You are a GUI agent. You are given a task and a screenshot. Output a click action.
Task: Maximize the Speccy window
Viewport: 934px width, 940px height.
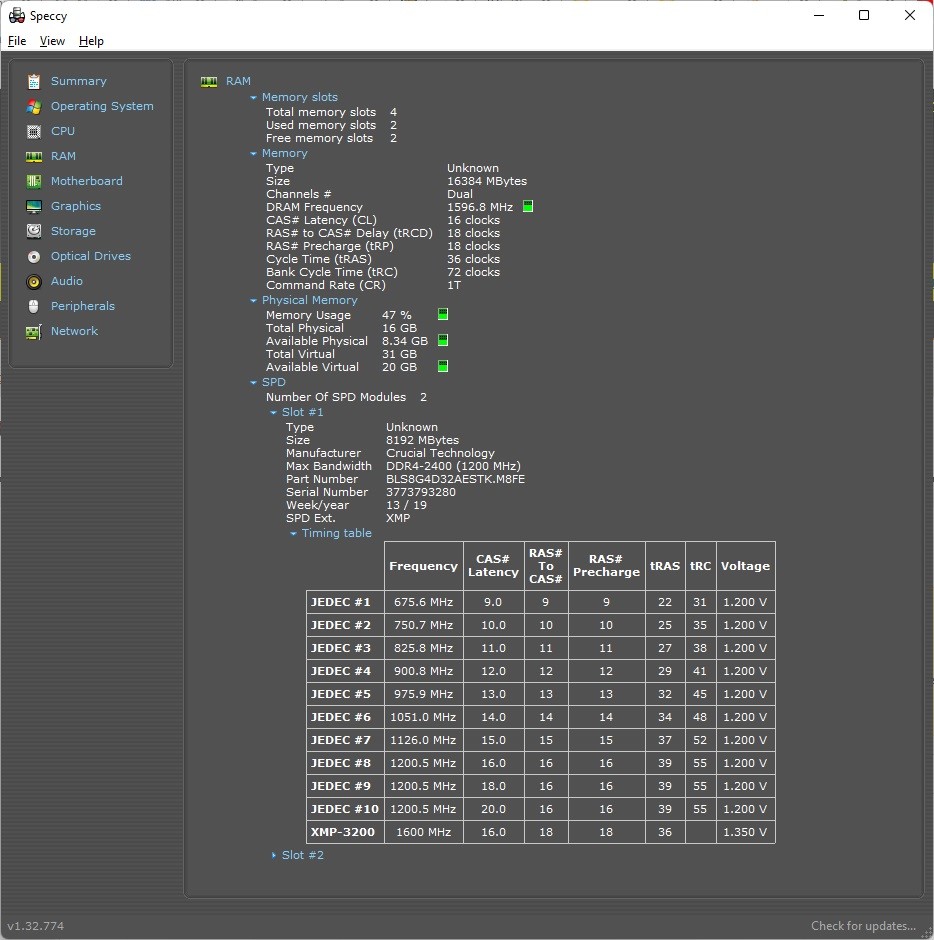864,15
